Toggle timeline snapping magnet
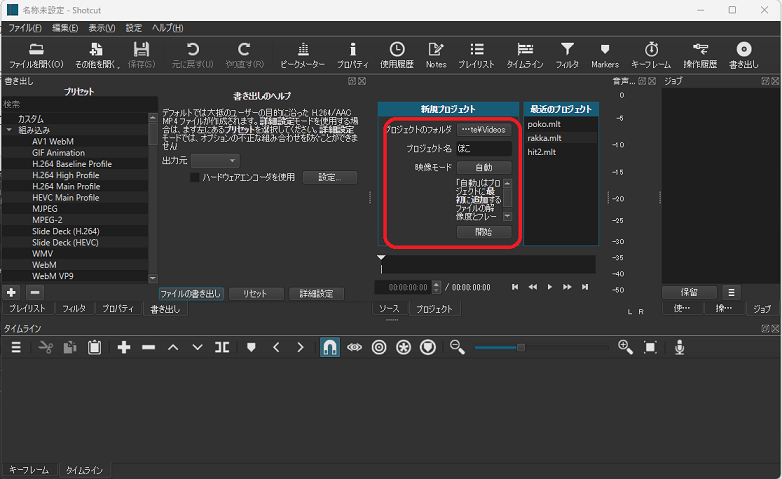 pyautogui.click(x=330, y=347)
